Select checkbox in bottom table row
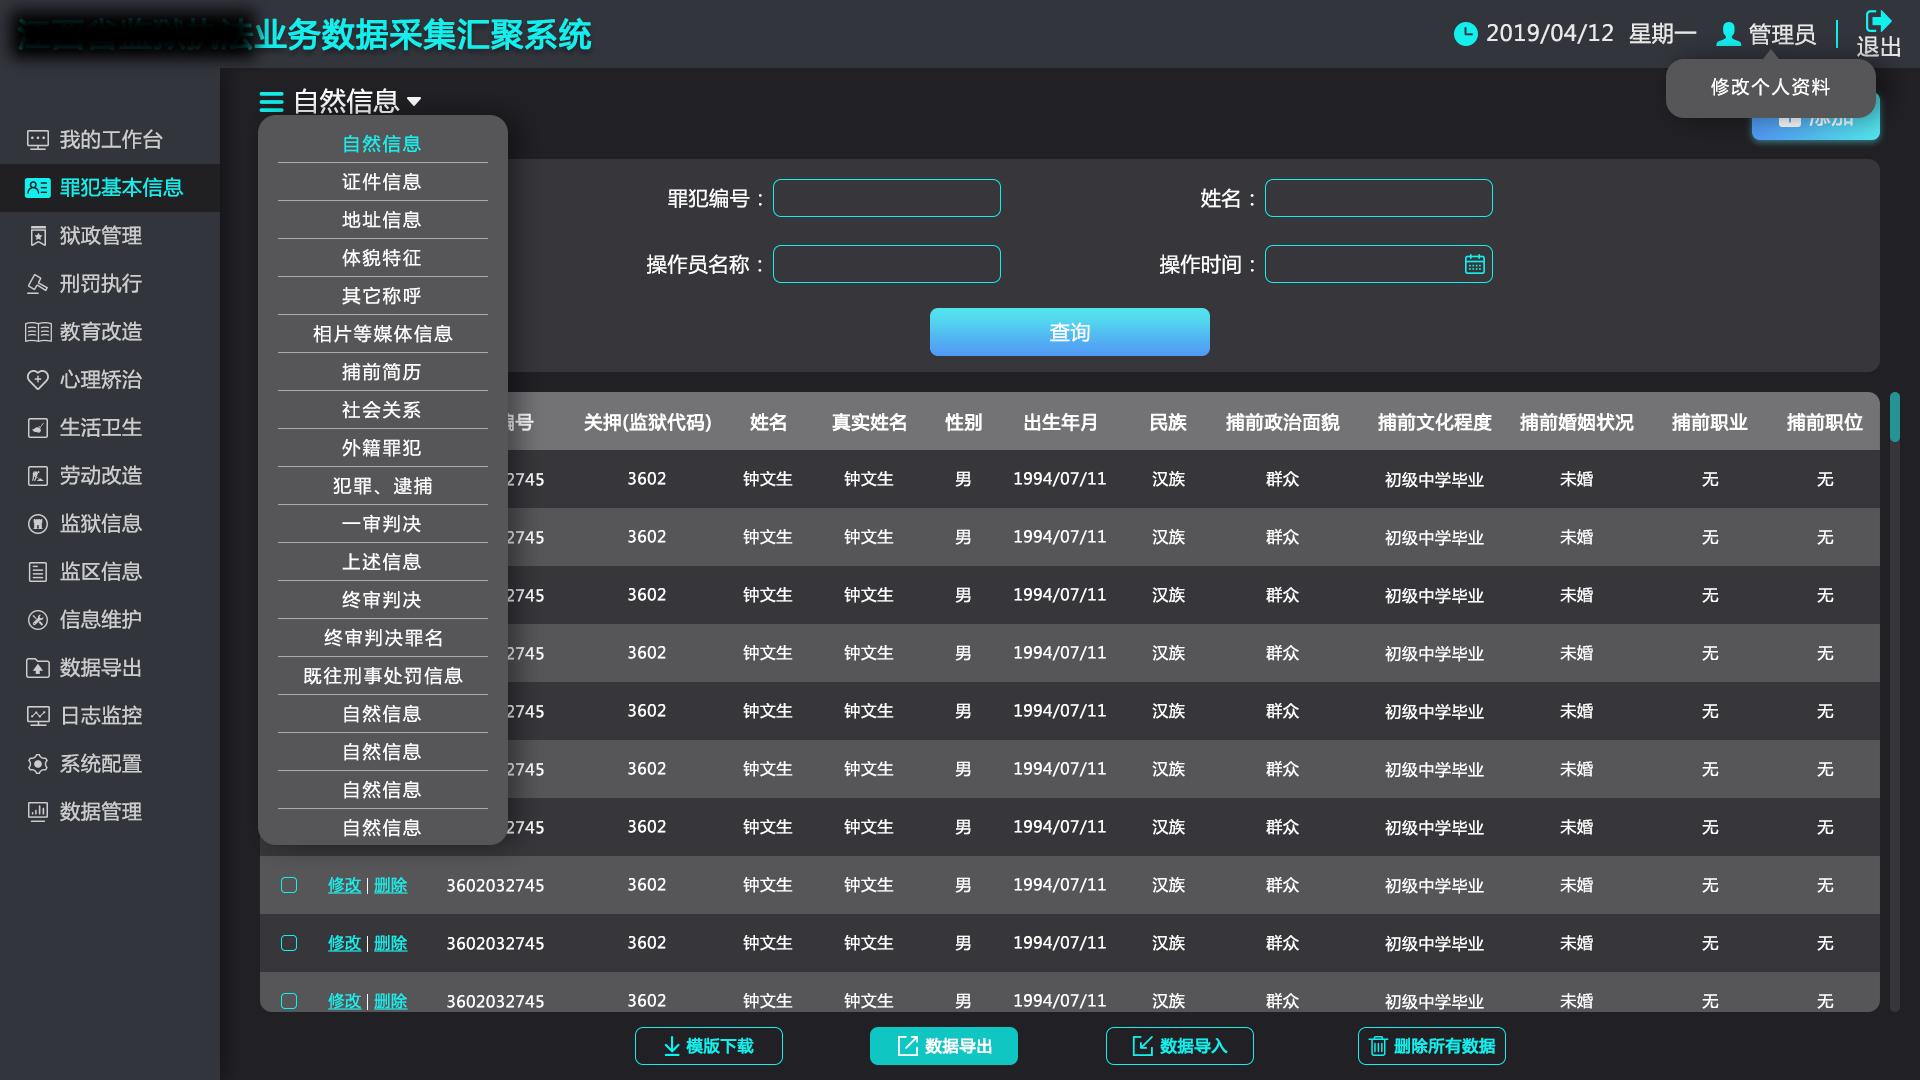 [x=289, y=1001]
